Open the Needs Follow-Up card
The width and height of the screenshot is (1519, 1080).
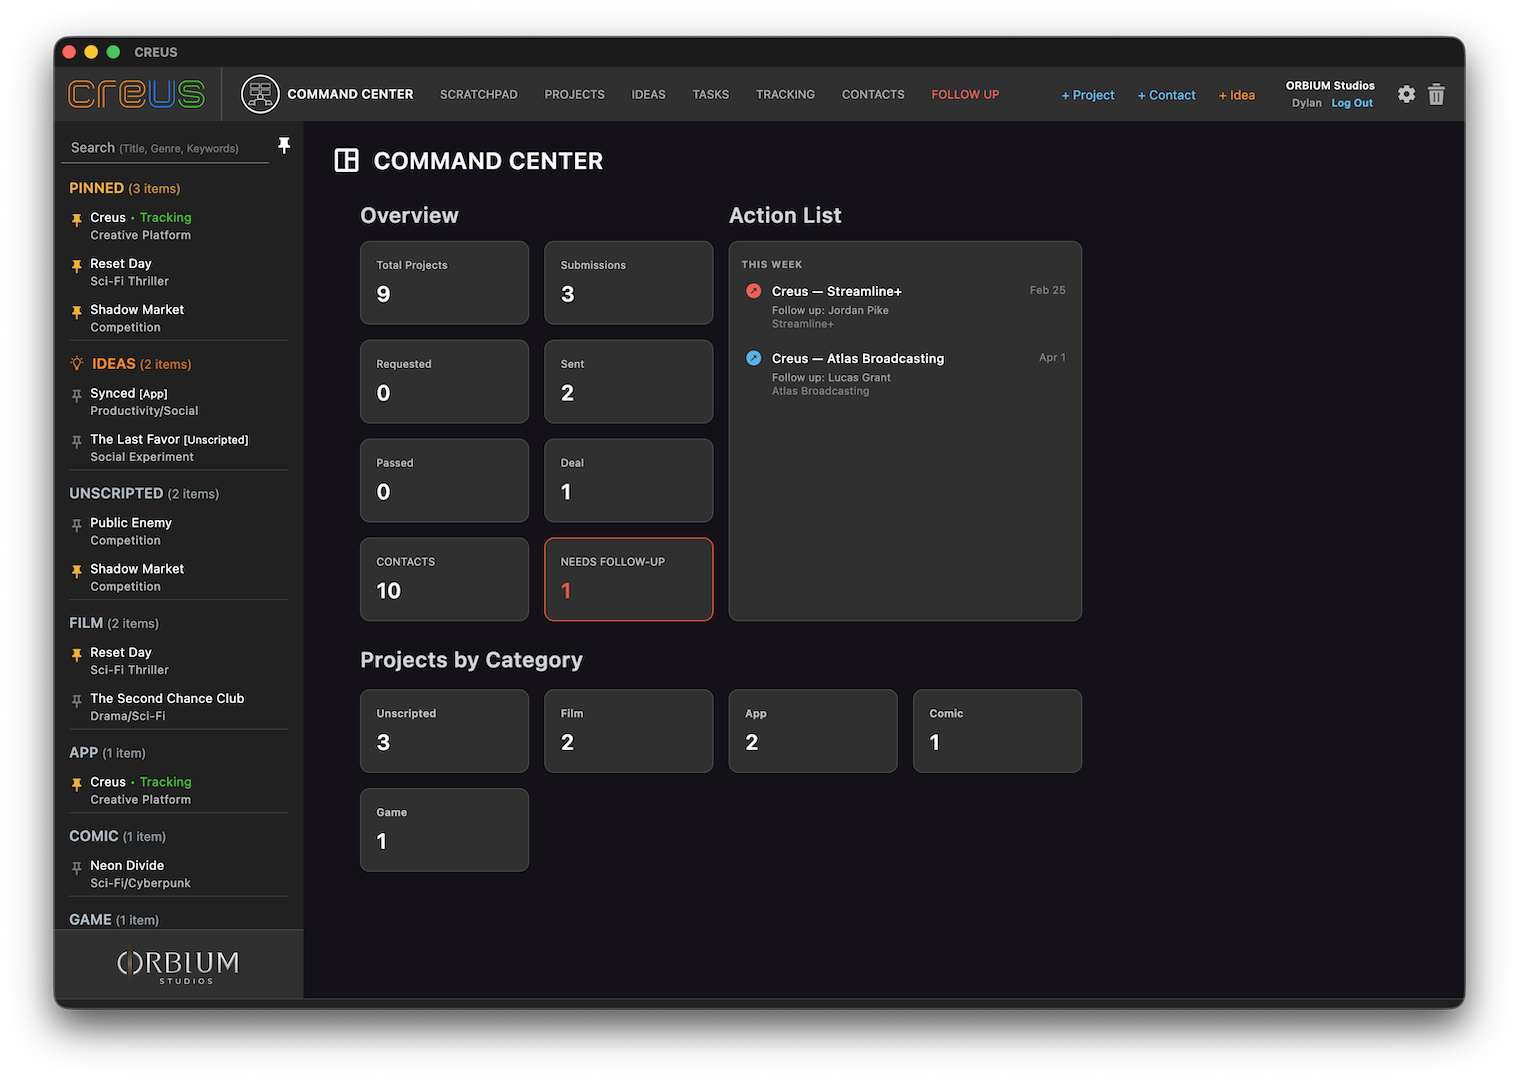click(628, 579)
